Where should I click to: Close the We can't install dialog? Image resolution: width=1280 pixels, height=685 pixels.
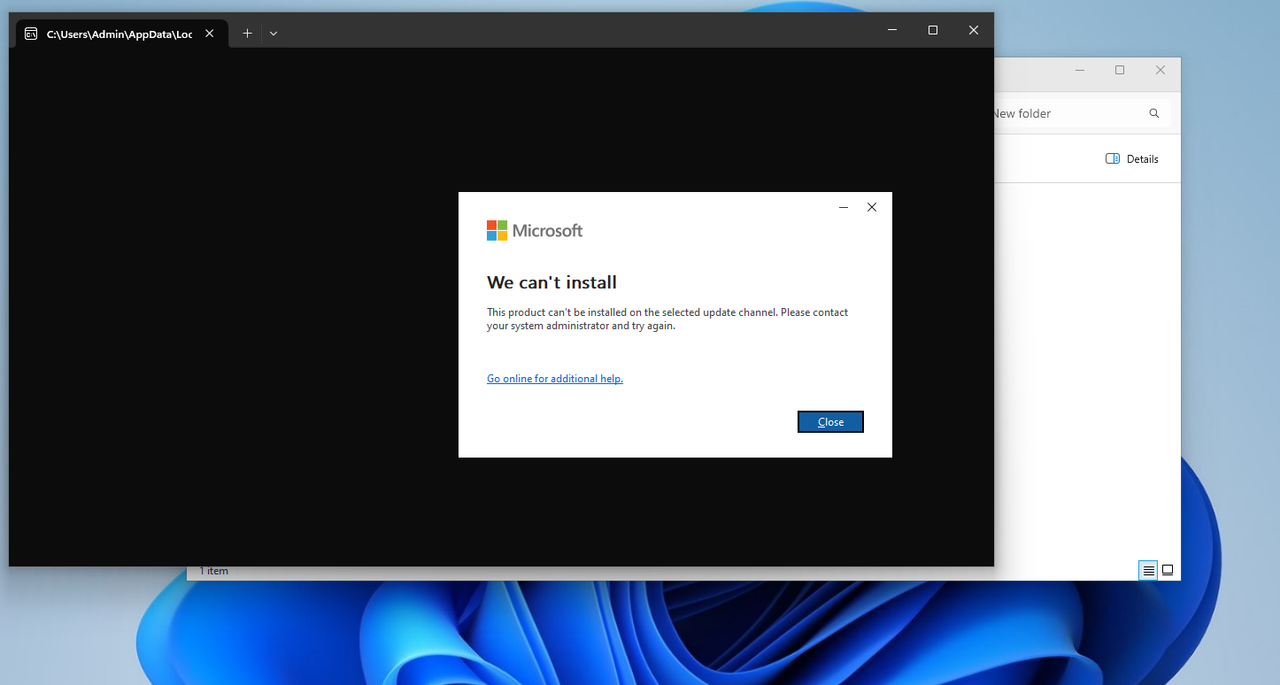click(x=830, y=422)
